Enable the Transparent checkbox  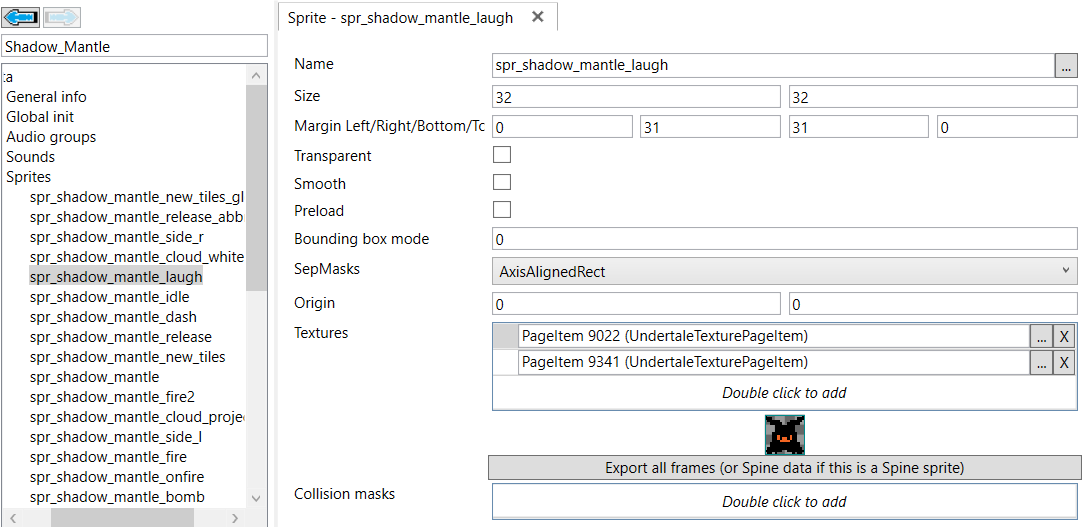point(501,155)
